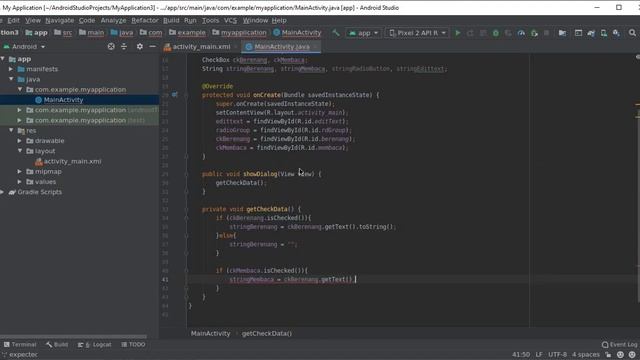Click MainActivity breadcrumb in navigation bar
Viewport: 640px width, 360px height.
[297, 33]
